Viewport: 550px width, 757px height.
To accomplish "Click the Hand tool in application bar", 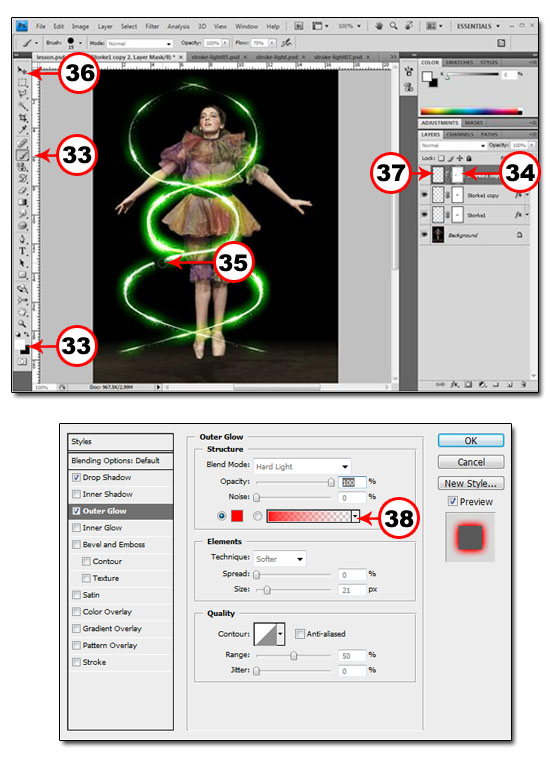I will pos(379,26).
